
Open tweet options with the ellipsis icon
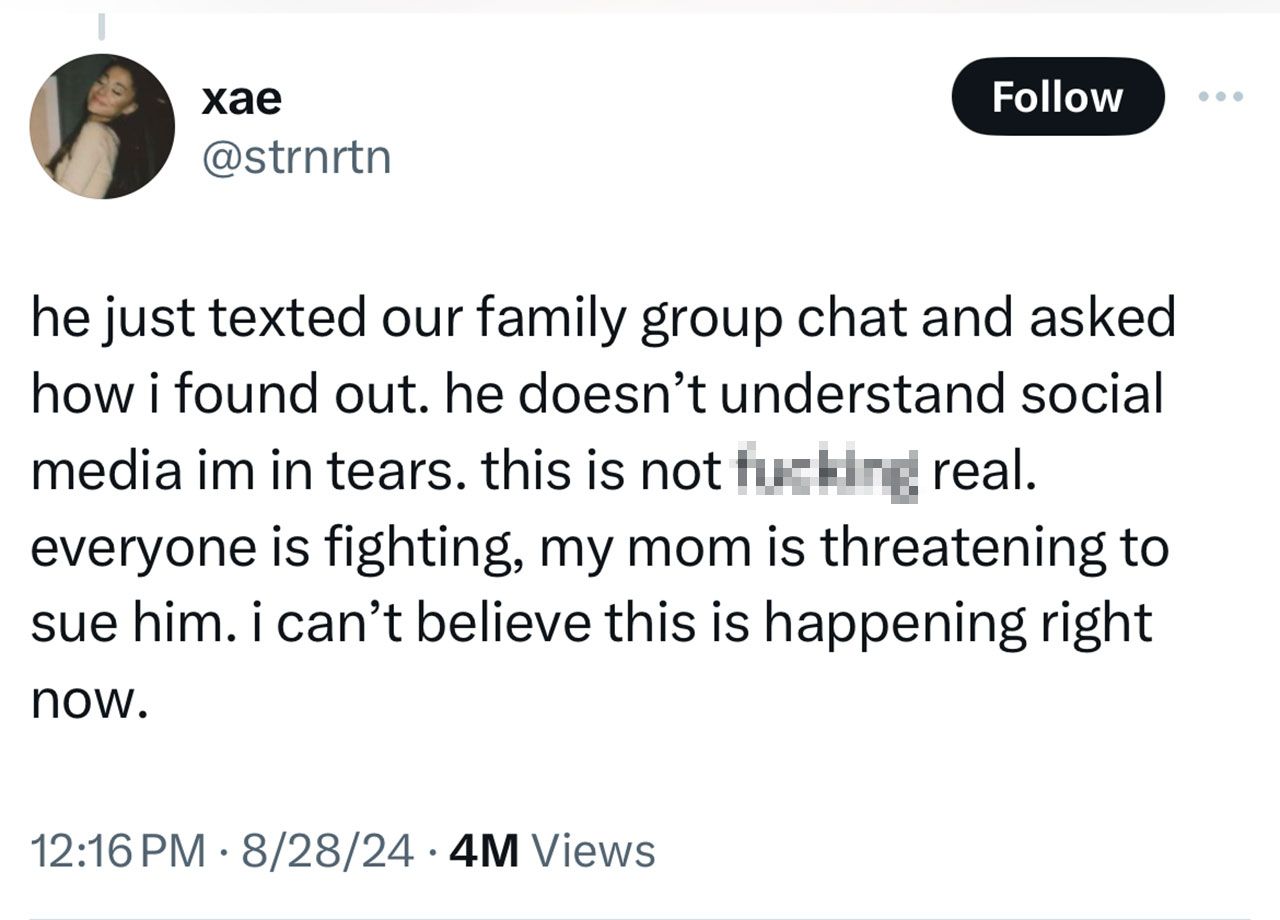tap(1222, 95)
